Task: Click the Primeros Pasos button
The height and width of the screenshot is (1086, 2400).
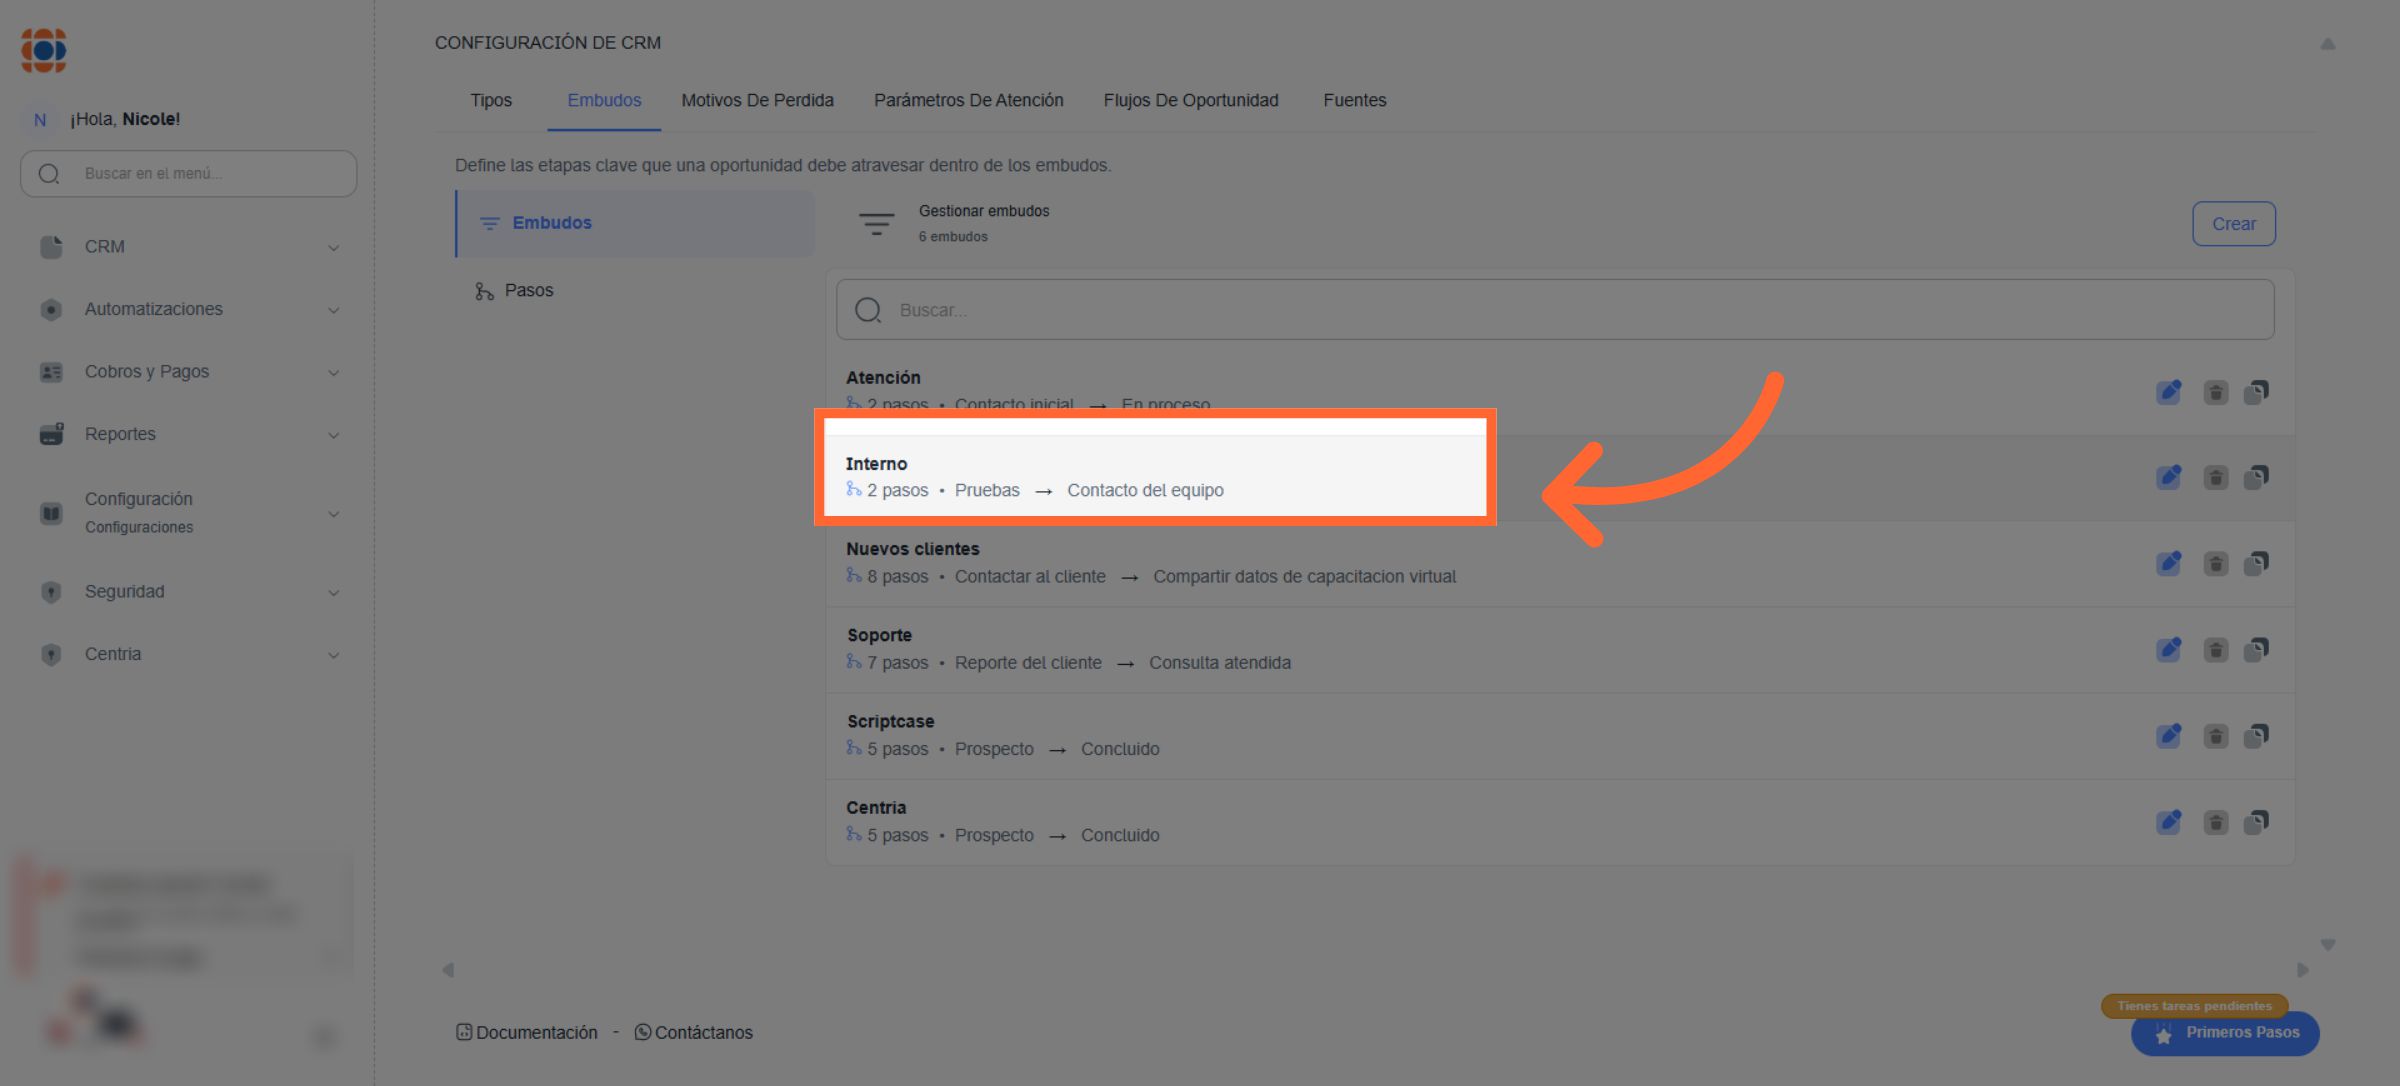Action: [2224, 1033]
